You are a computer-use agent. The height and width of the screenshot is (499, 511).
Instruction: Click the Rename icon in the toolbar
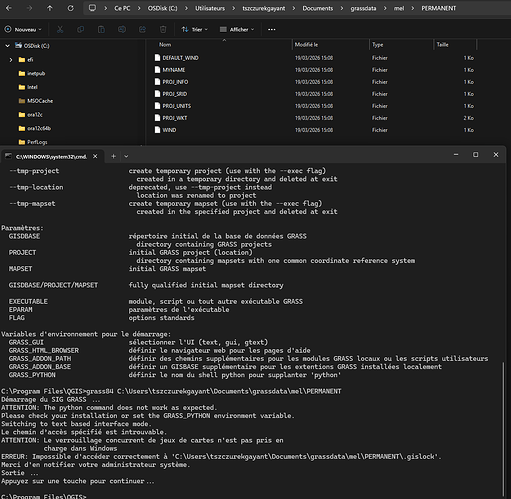pos(122,30)
